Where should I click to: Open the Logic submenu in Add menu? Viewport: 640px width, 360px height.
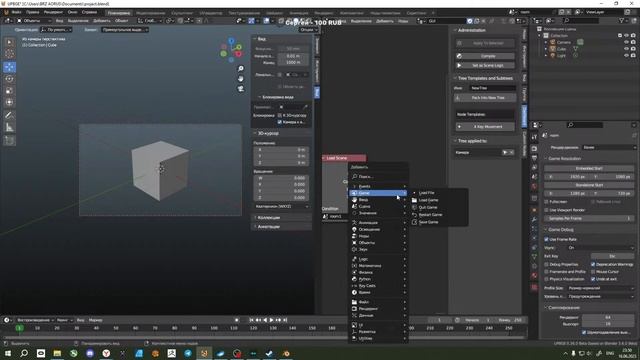[x=378, y=259]
